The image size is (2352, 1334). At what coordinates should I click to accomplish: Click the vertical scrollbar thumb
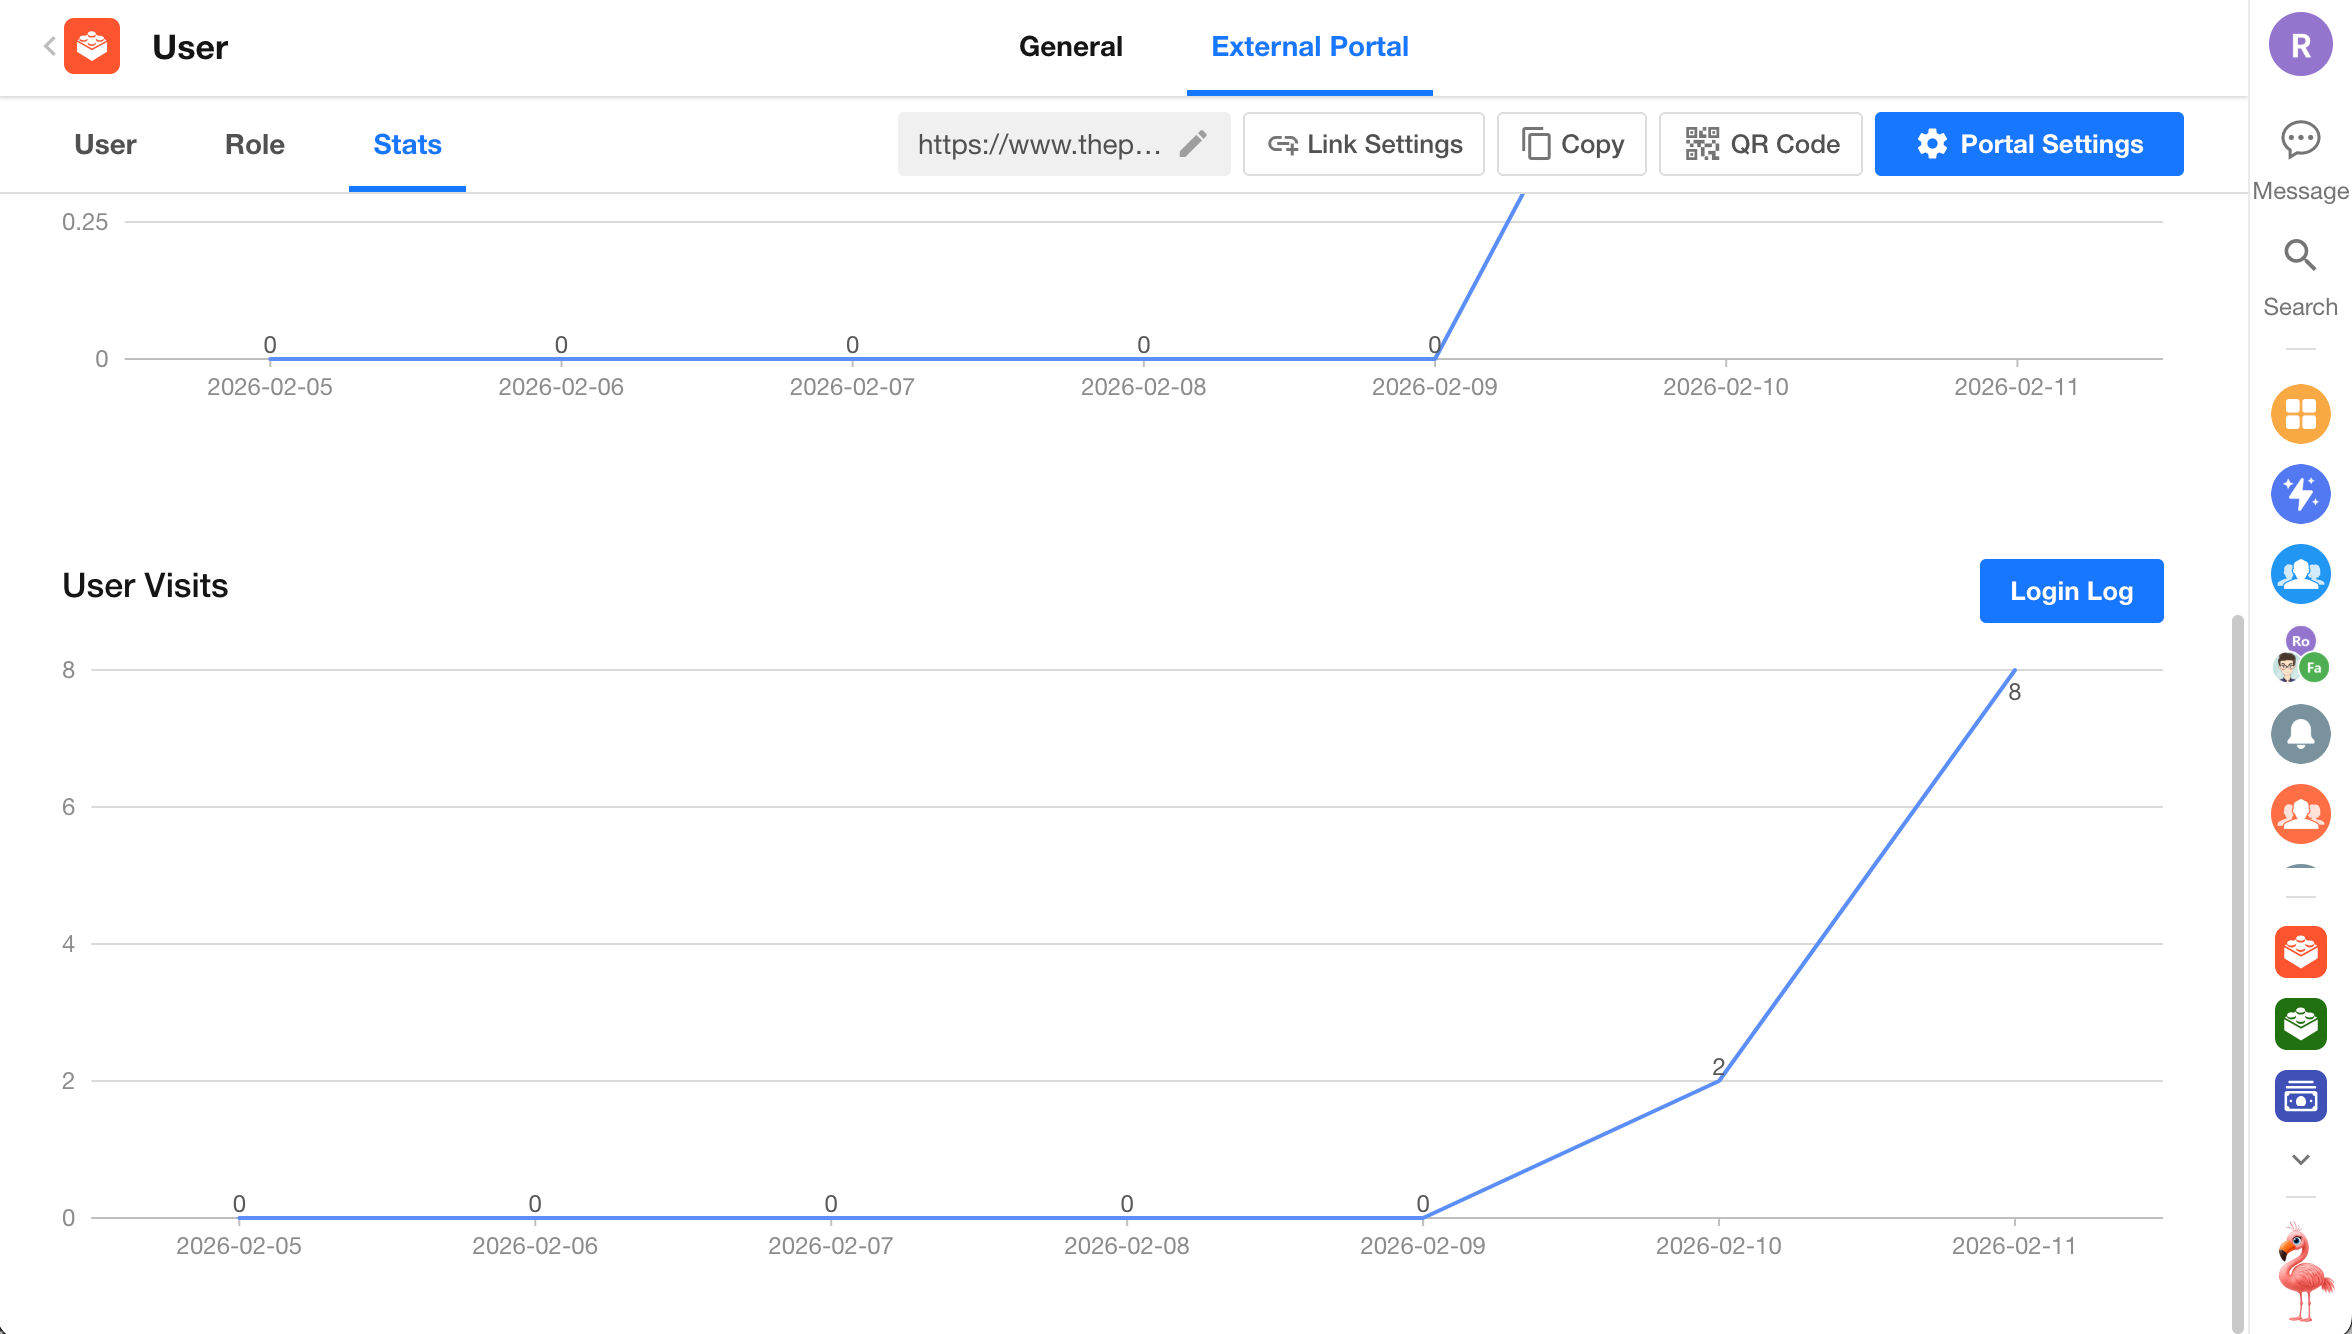[x=2237, y=970]
